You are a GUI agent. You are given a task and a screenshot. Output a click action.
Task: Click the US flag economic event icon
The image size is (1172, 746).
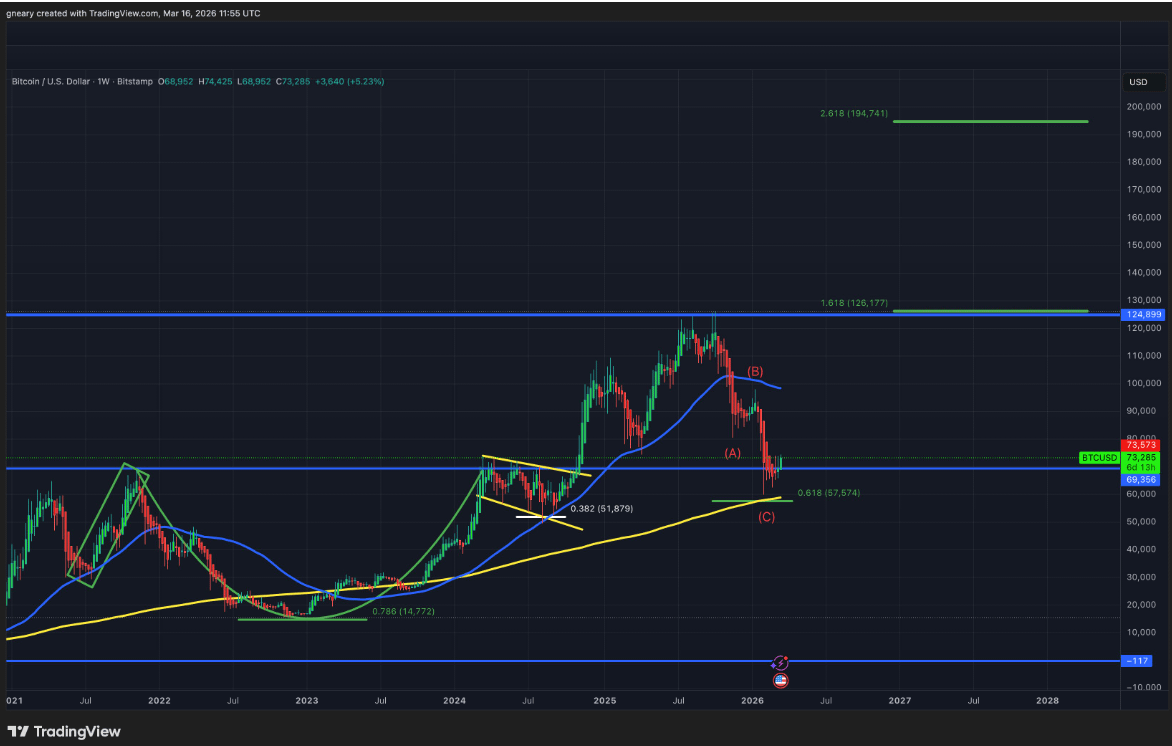click(x=780, y=680)
